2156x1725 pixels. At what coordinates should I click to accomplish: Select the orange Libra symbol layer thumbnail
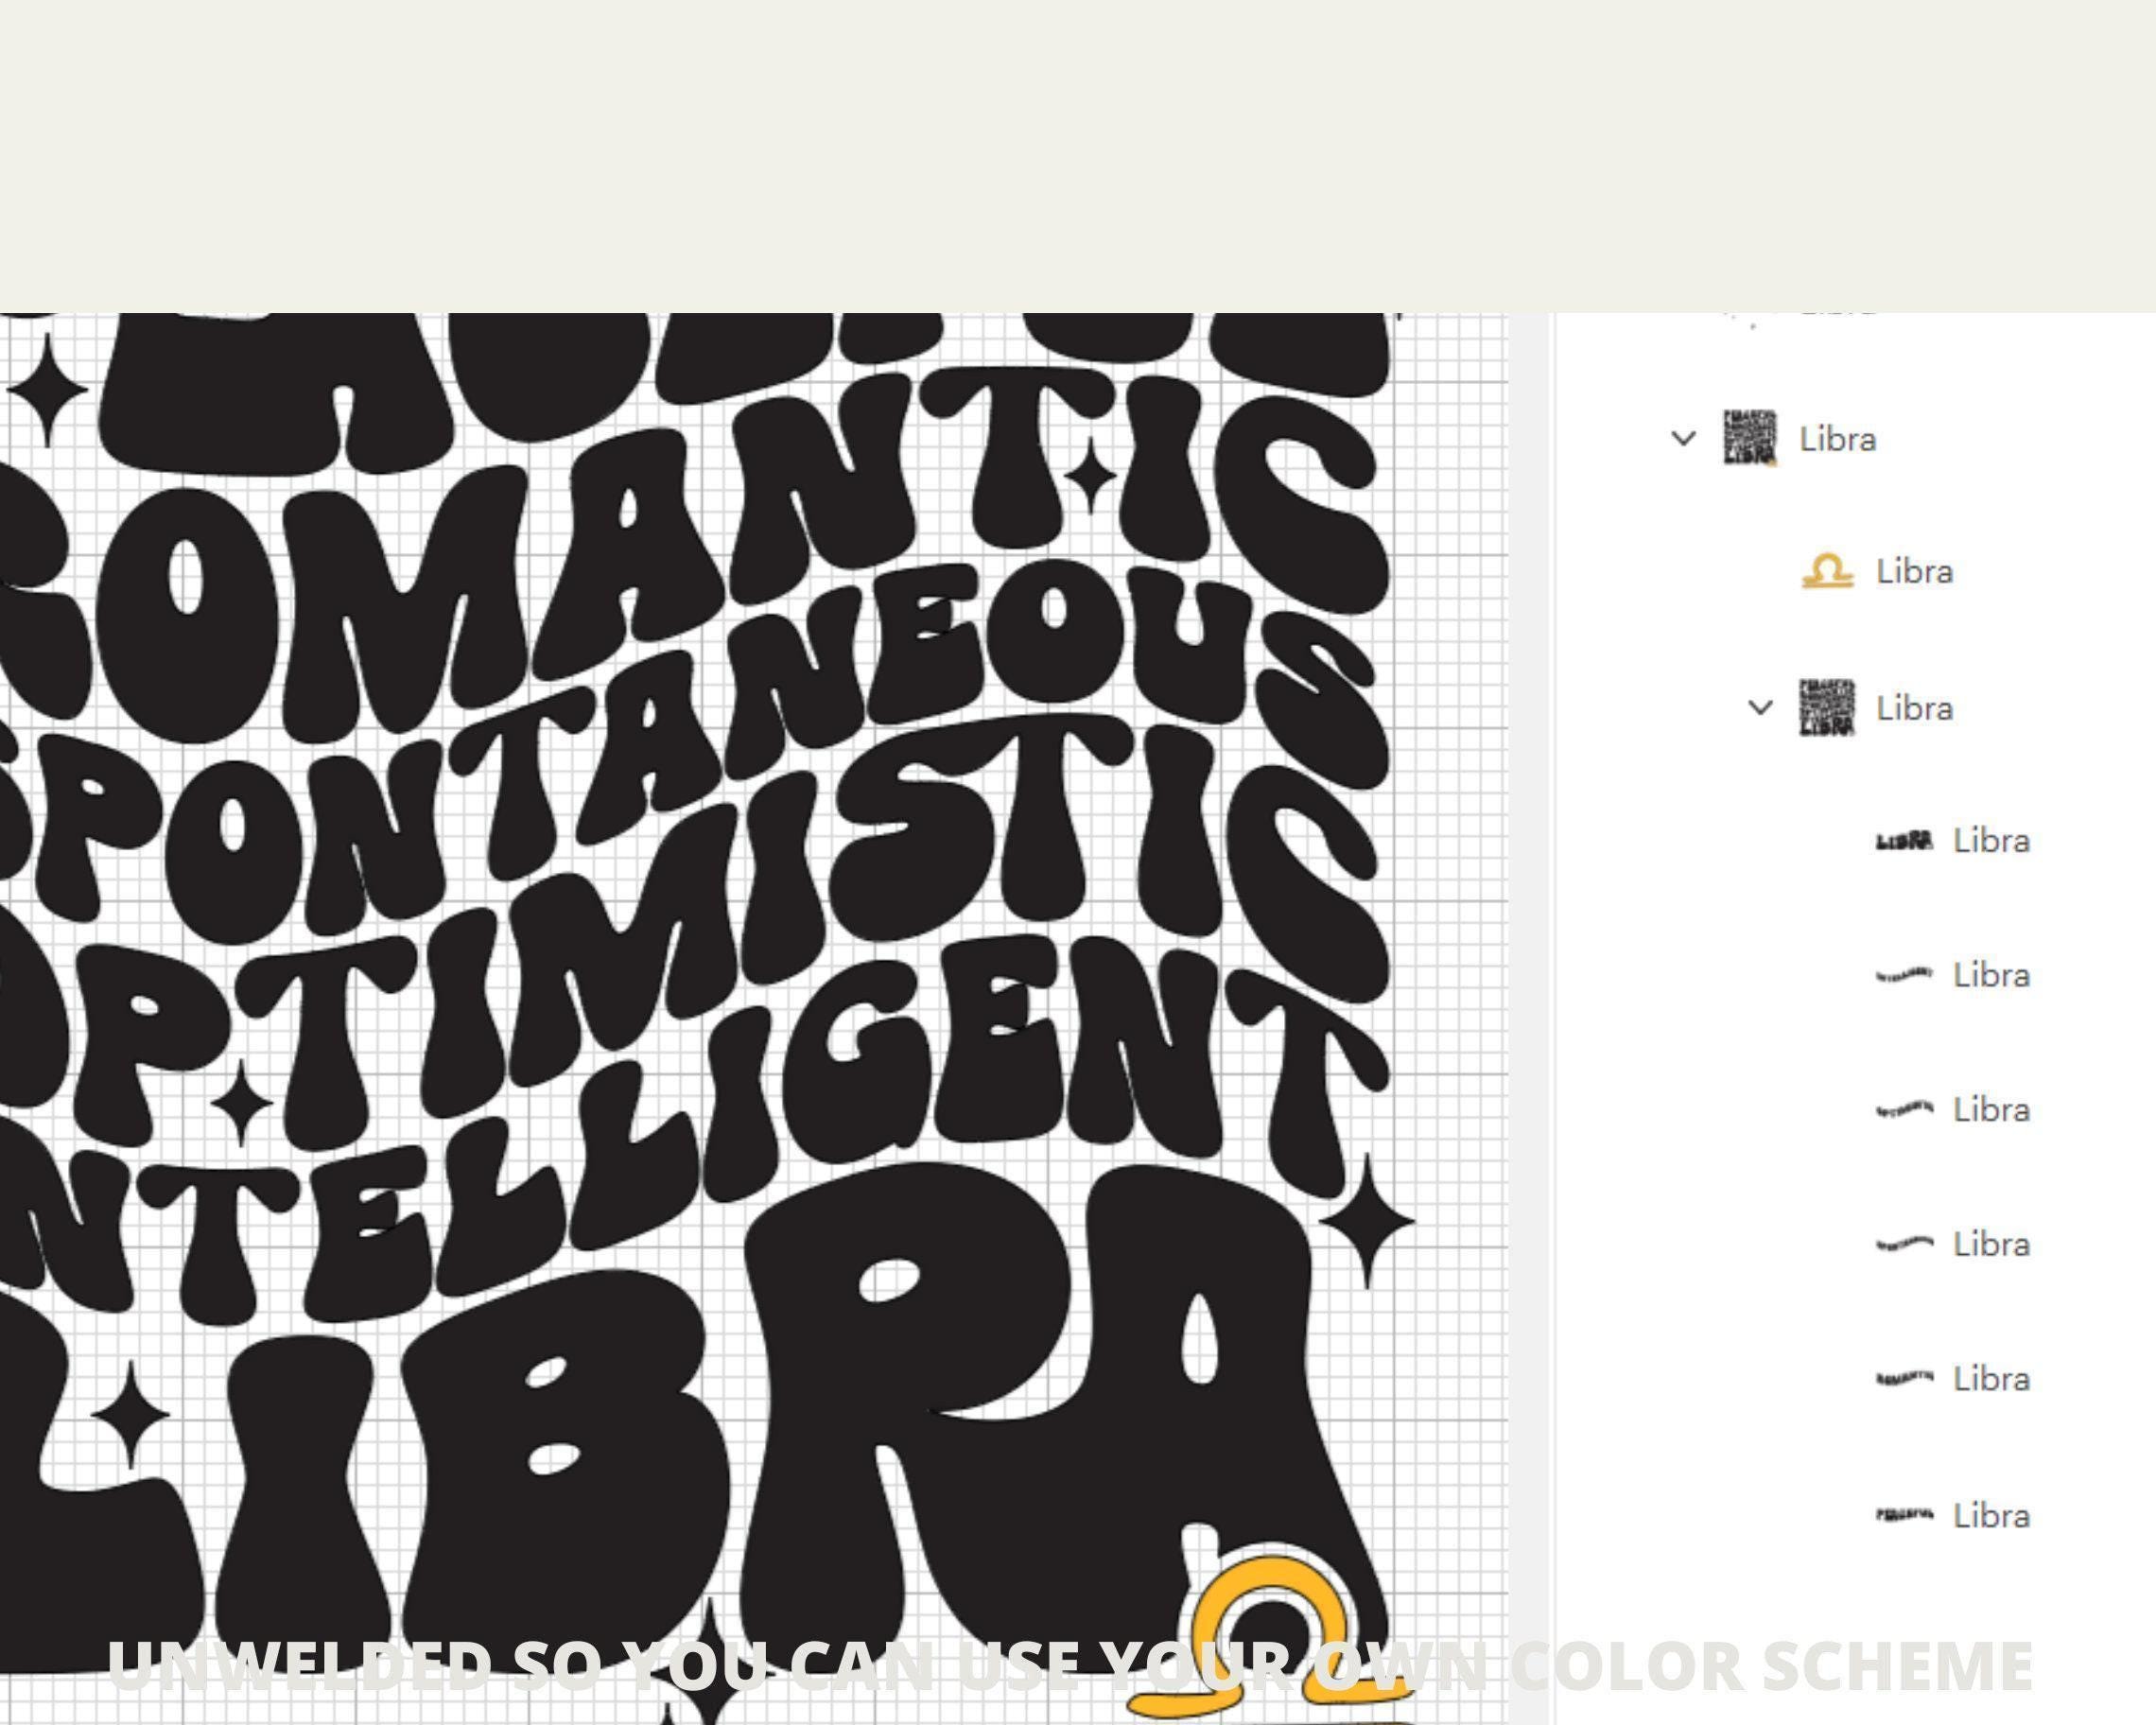tap(1827, 572)
